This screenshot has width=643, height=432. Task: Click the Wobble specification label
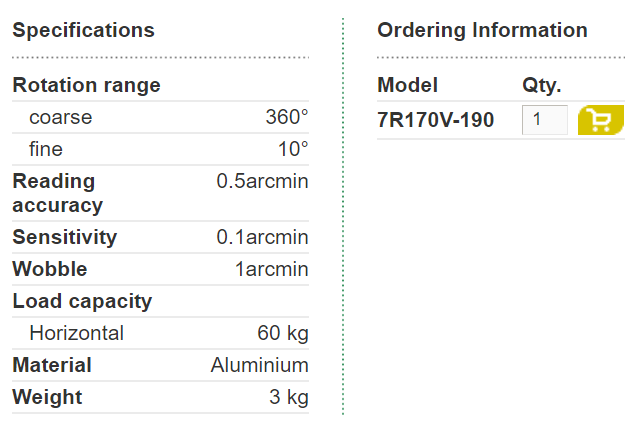(50, 269)
